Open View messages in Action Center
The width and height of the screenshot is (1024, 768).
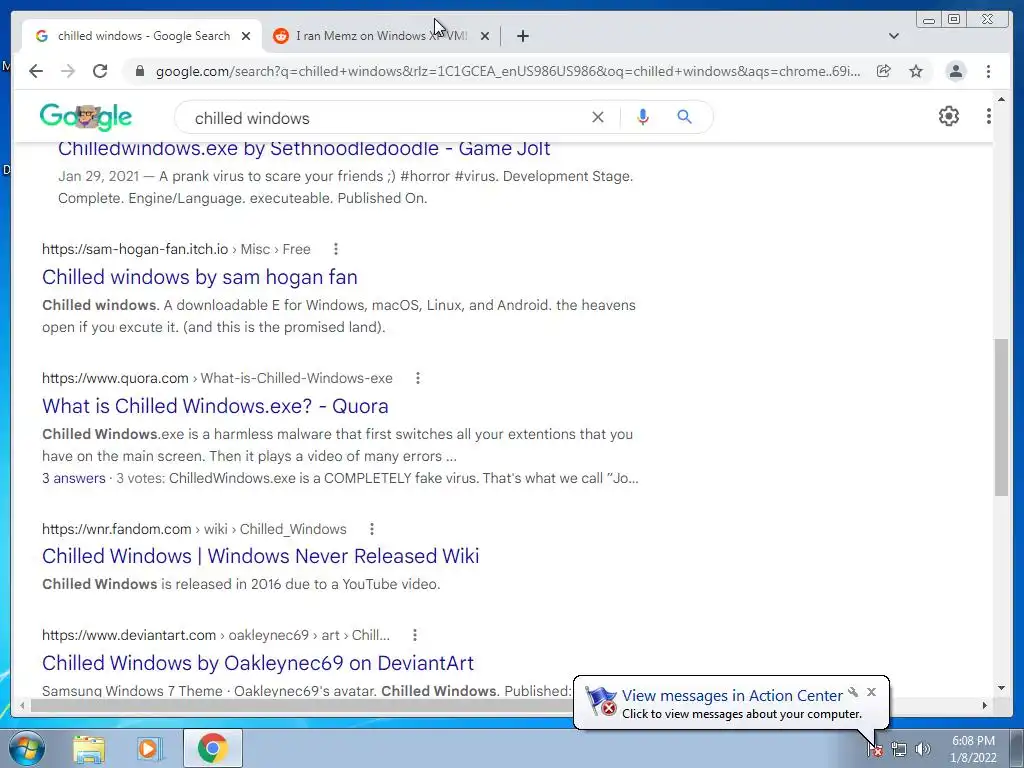[x=731, y=696]
